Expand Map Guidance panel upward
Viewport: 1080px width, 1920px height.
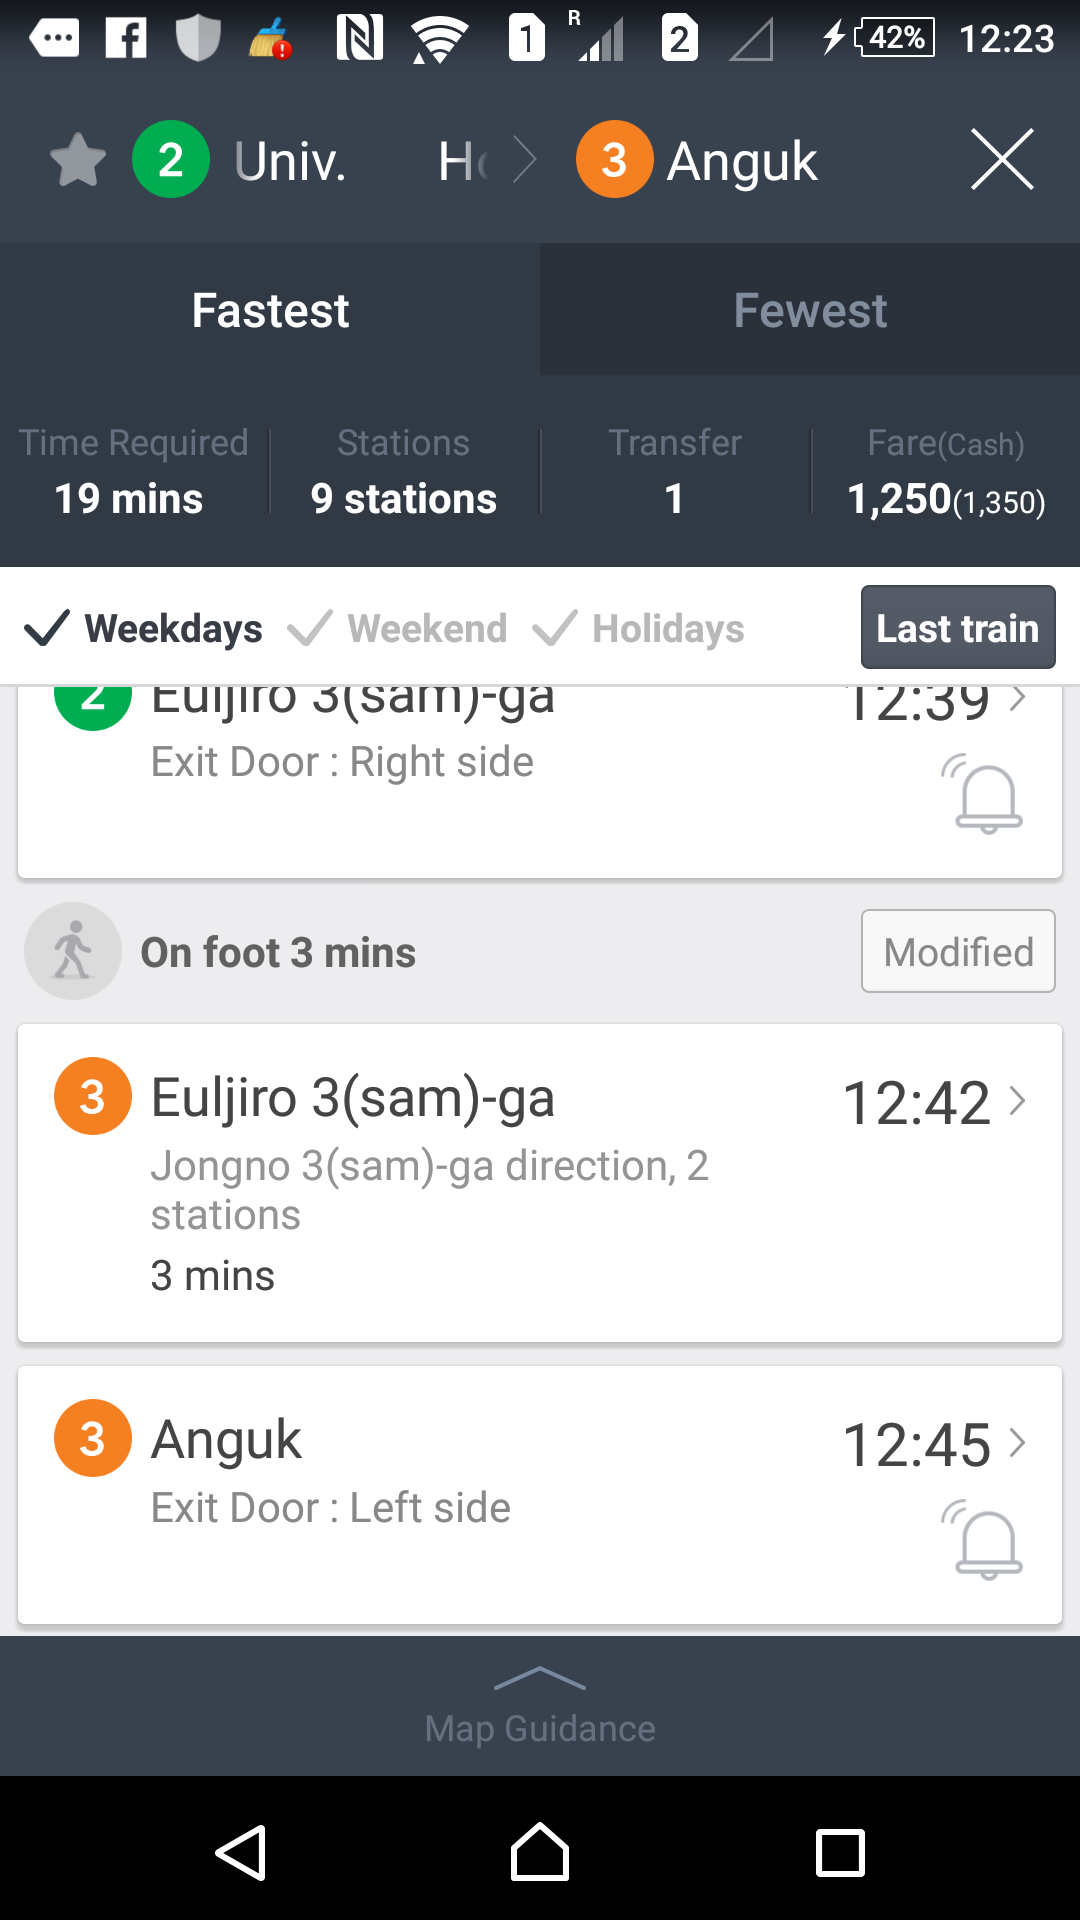pyautogui.click(x=540, y=1706)
